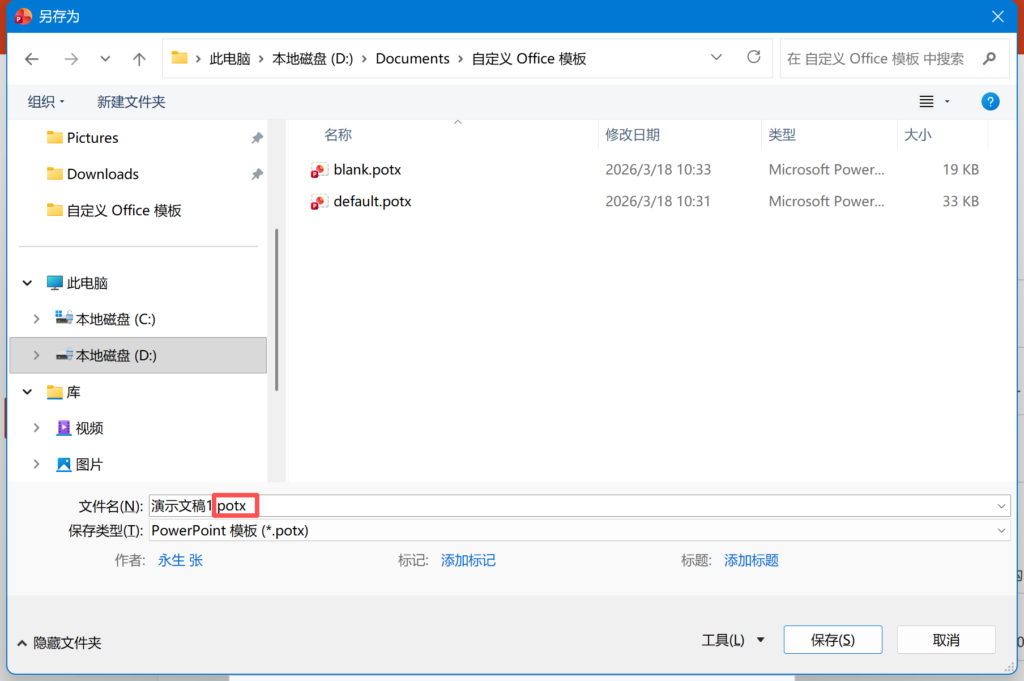1024x681 pixels.
Task: Click the 添加标记 link
Action: tap(468, 561)
